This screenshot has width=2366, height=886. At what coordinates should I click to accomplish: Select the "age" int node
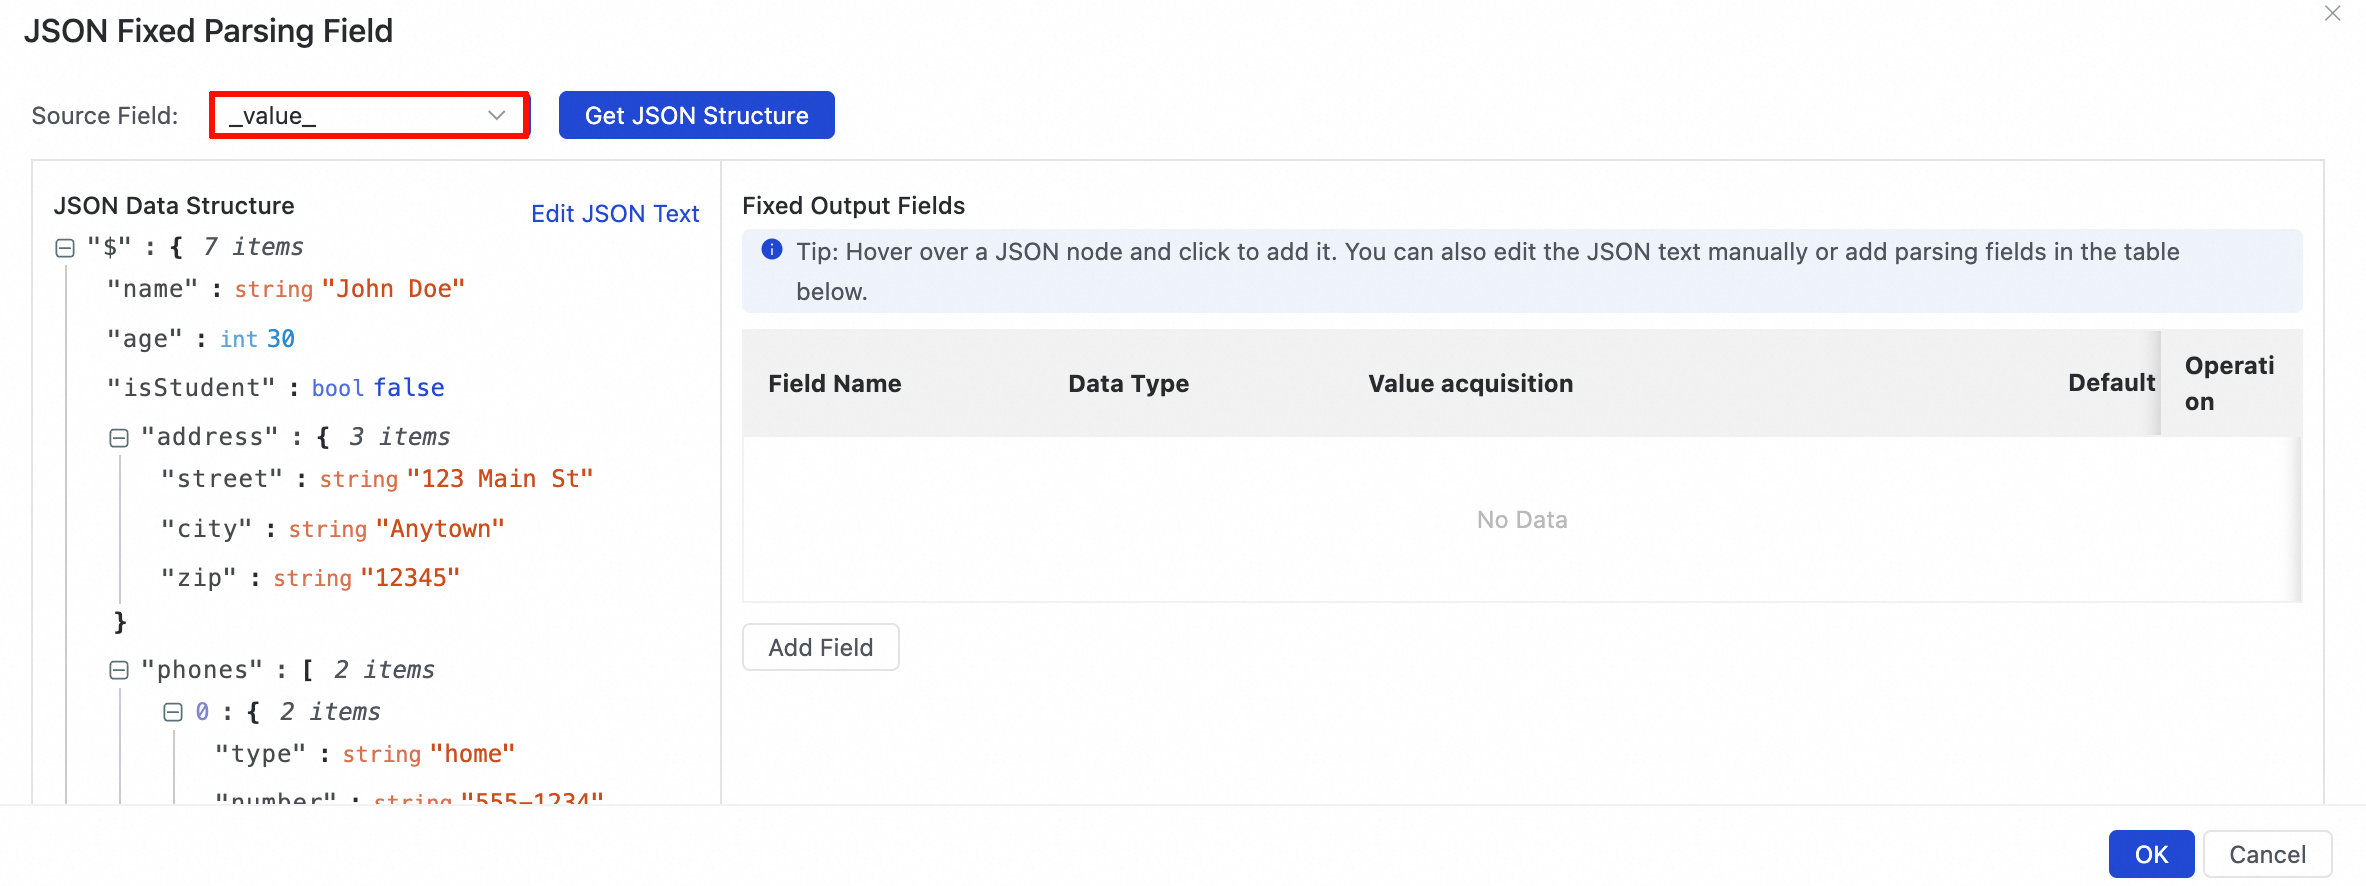click(145, 340)
